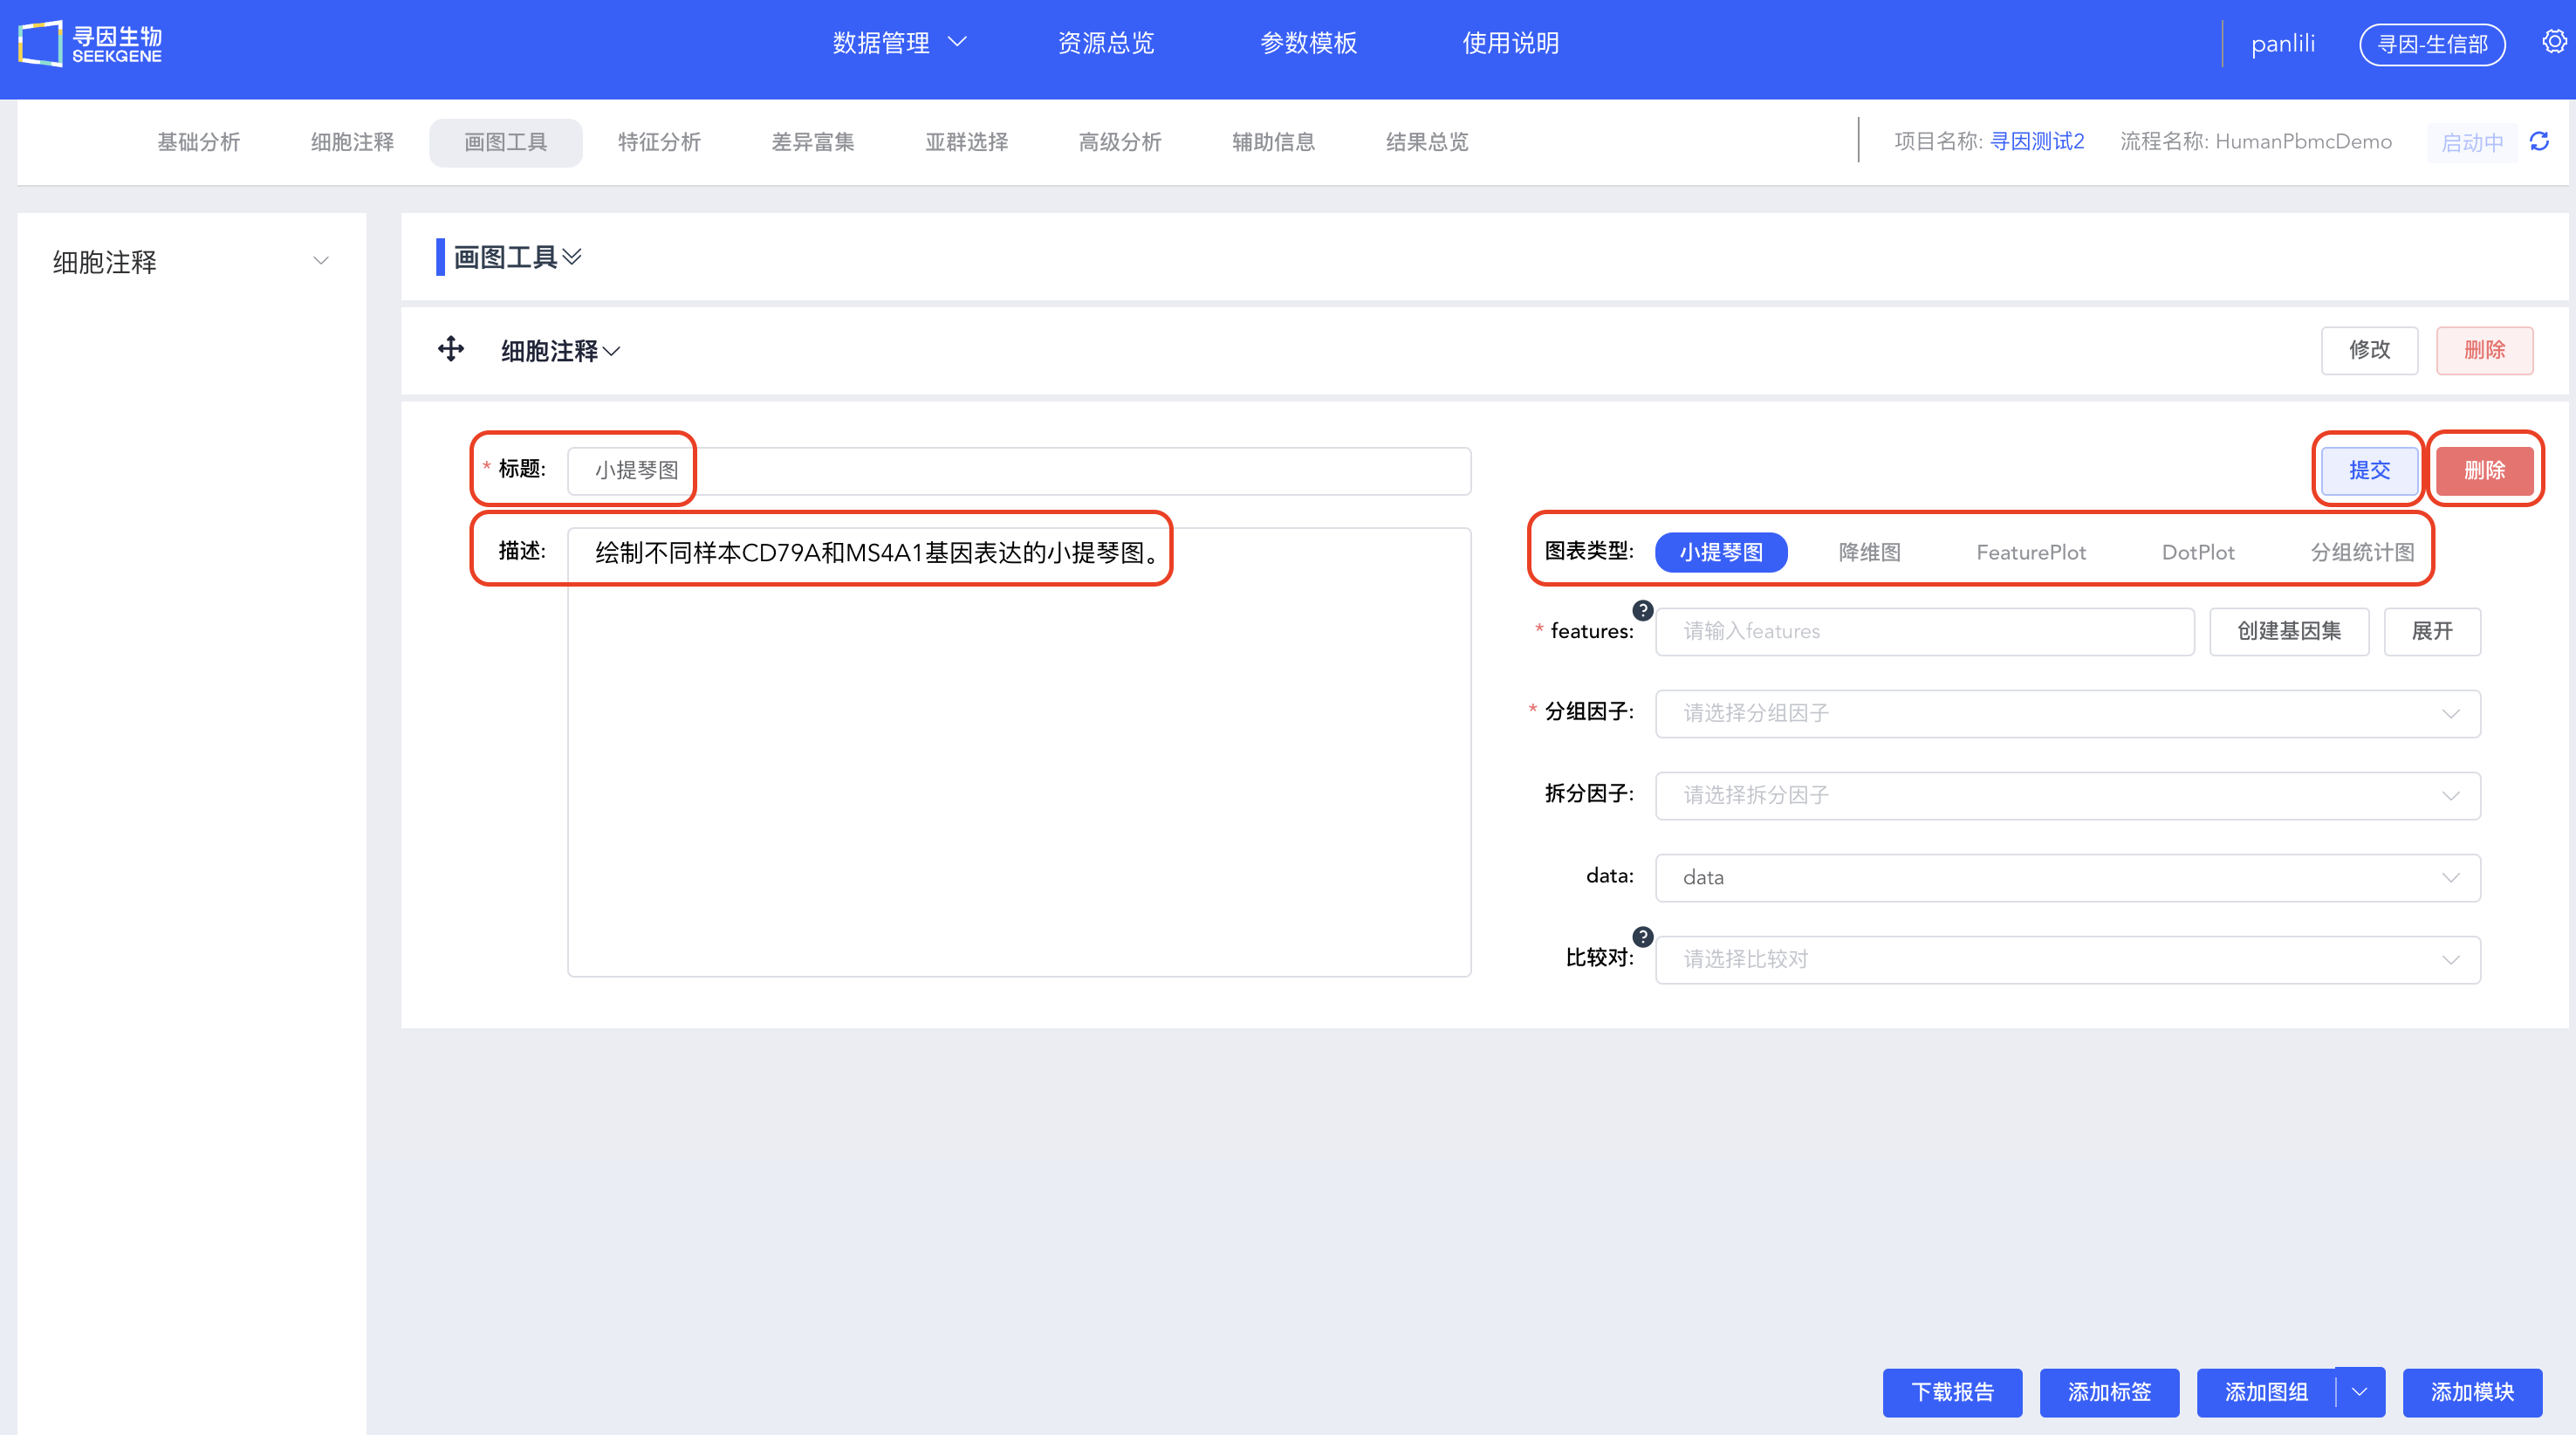Image resolution: width=2576 pixels, height=1435 pixels.
Task: Select the DotPlot chart type
Action: pyautogui.click(x=2197, y=552)
